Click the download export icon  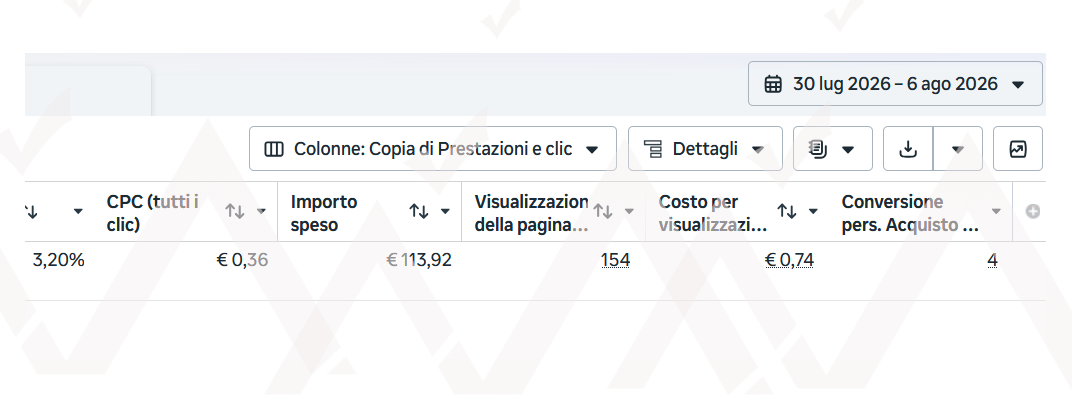tap(908, 148)
